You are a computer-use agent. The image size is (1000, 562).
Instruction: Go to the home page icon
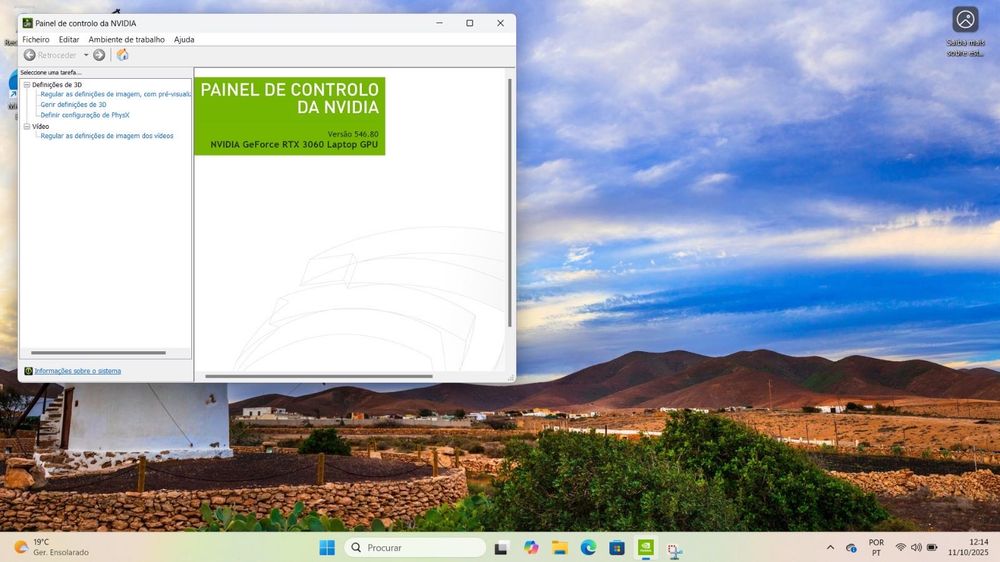click(x=122, y=55)
